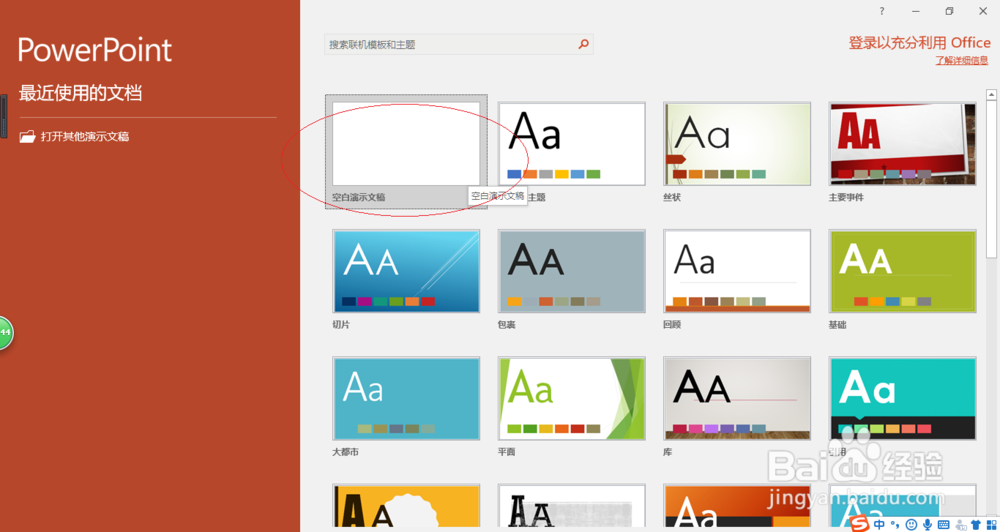
Task: Pick the 基础 green theme thumbnail
Action: point(902,271)
